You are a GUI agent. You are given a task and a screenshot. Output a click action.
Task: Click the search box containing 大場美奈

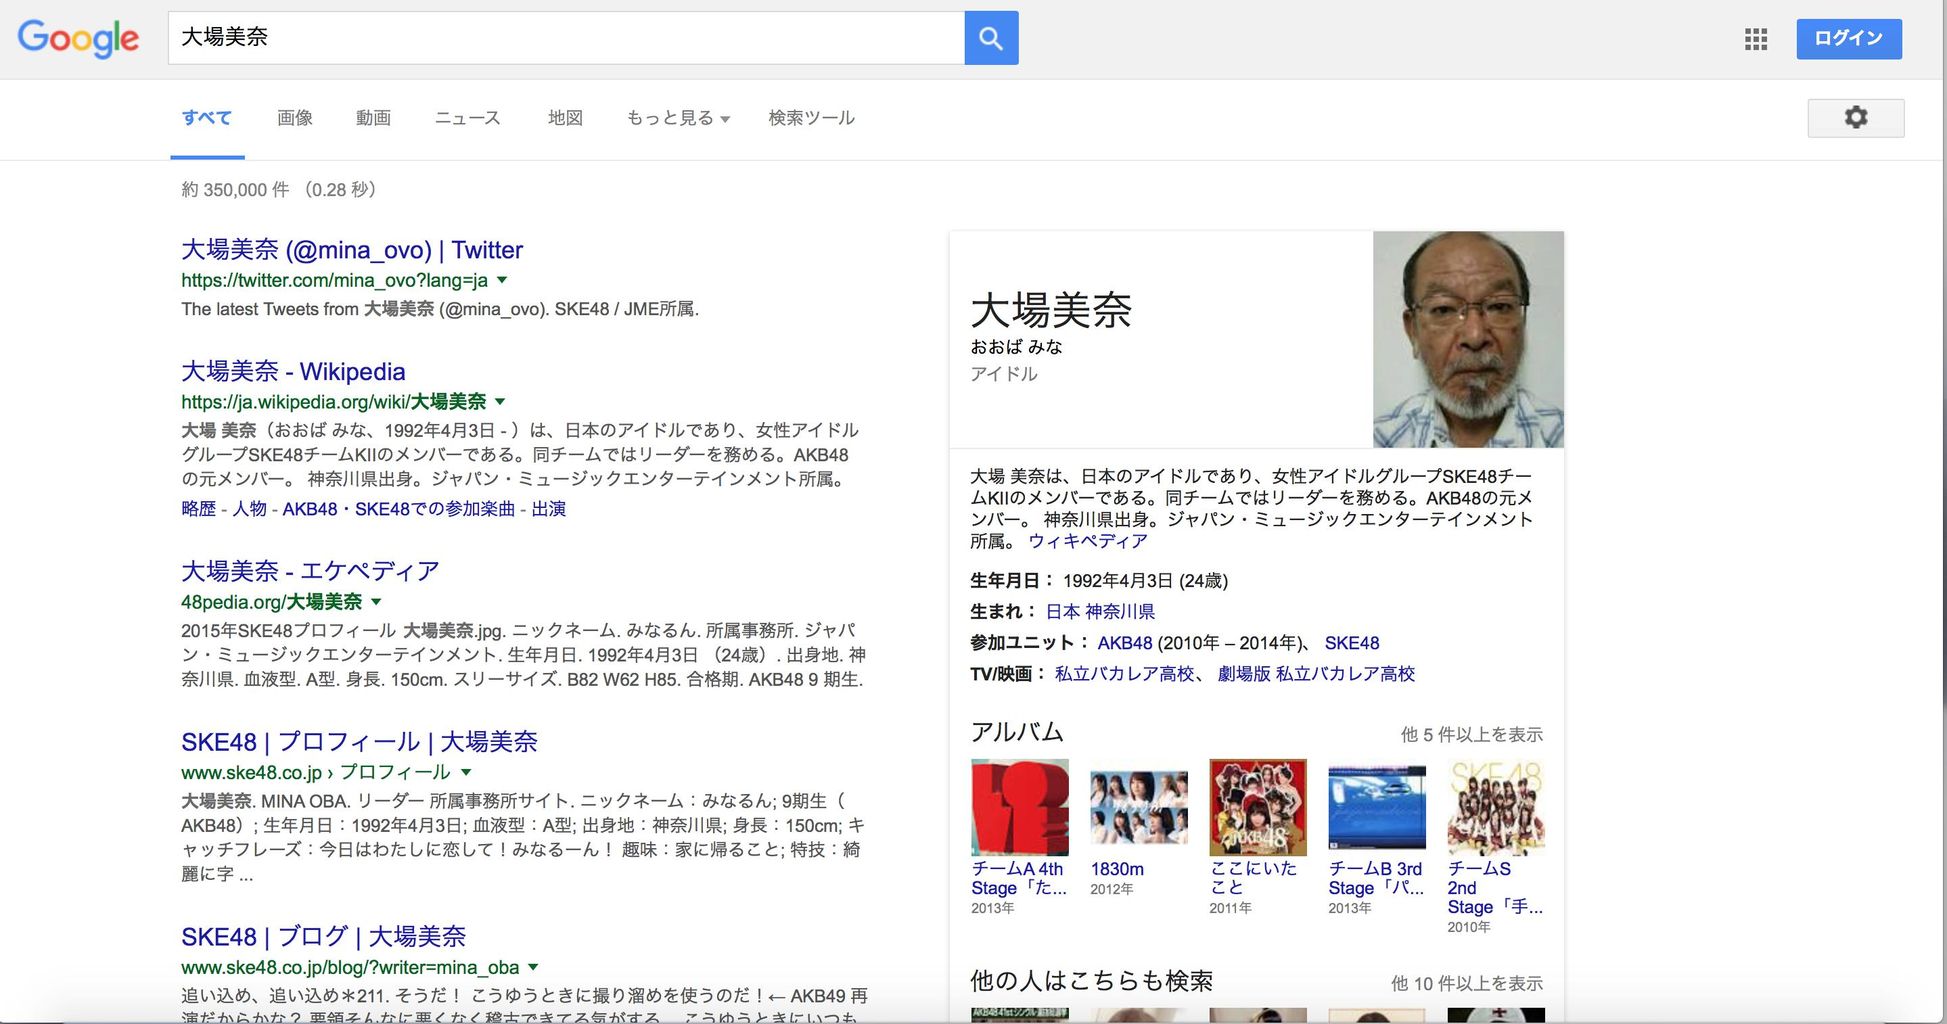566,38
